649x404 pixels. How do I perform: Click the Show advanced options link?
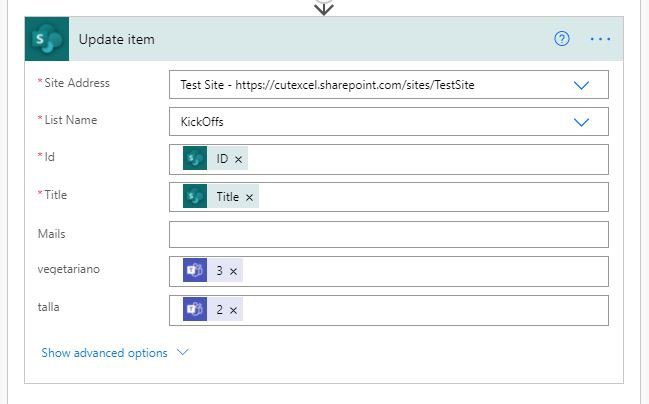coord(104,353)
